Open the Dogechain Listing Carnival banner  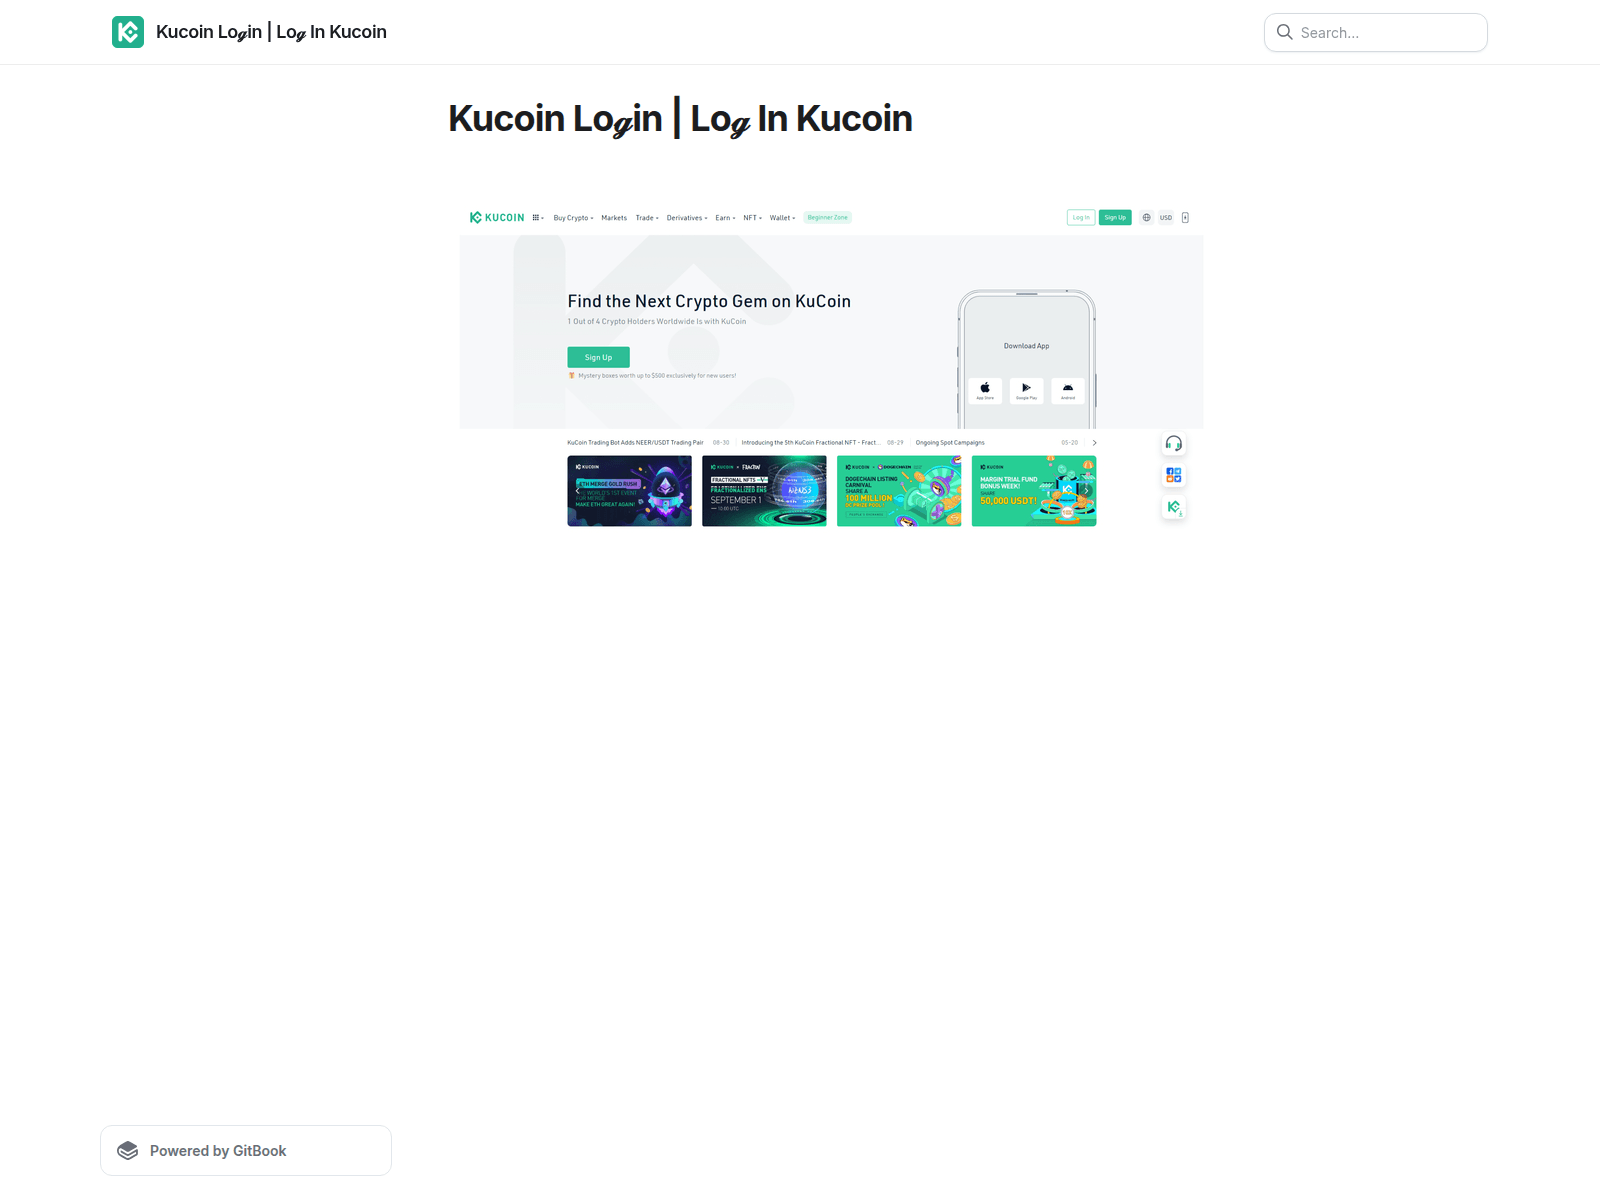pyautogui.click(x=899, y=491)
